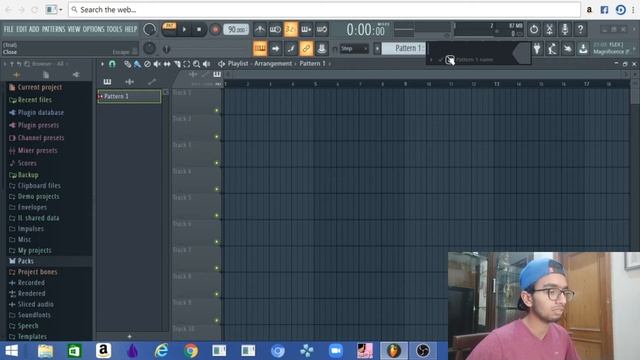This screenshot has width=640, height=360.
Task: Open the PATTERNS menu
Action: coord(53,29)
